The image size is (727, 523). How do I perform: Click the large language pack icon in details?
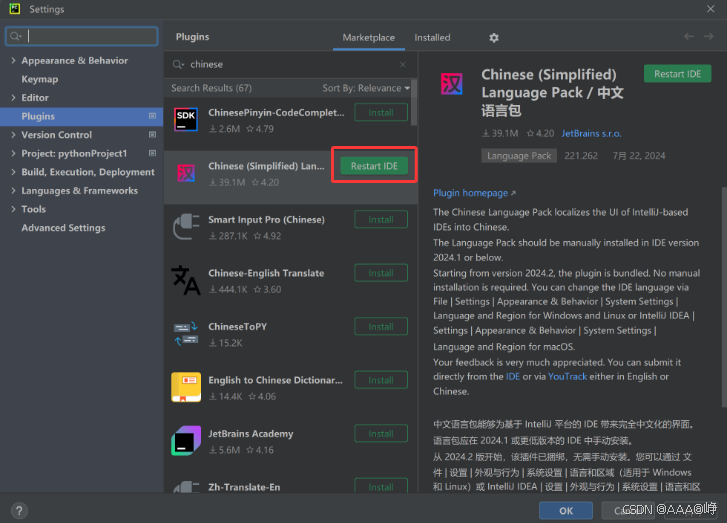click(451, 84)
